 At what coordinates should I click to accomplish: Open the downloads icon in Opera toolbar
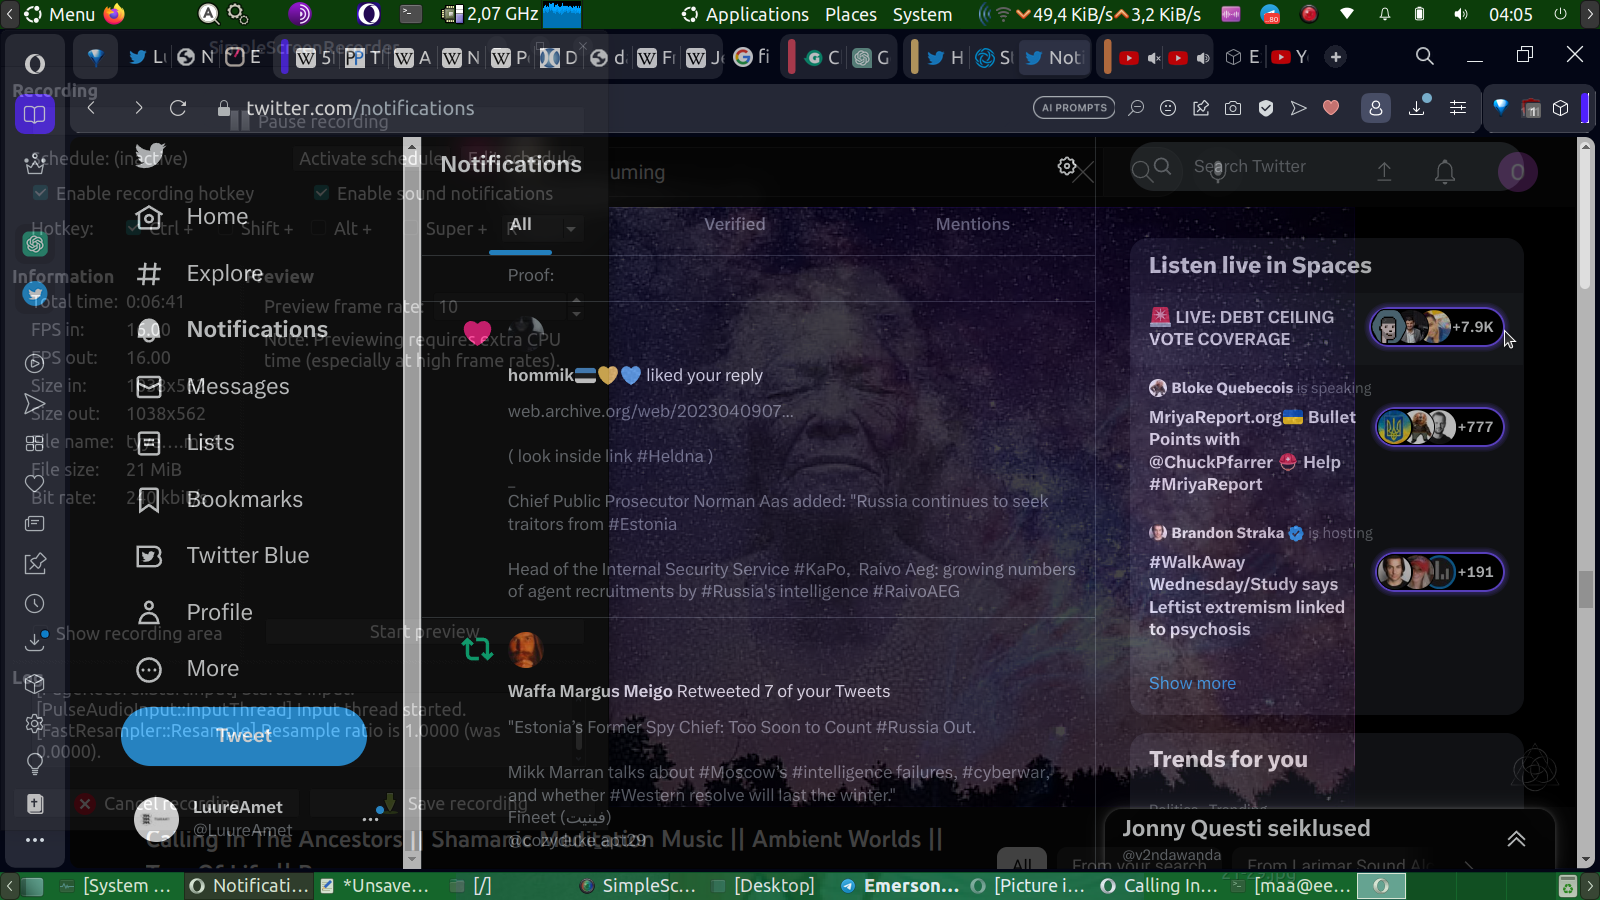[1417, 108]
